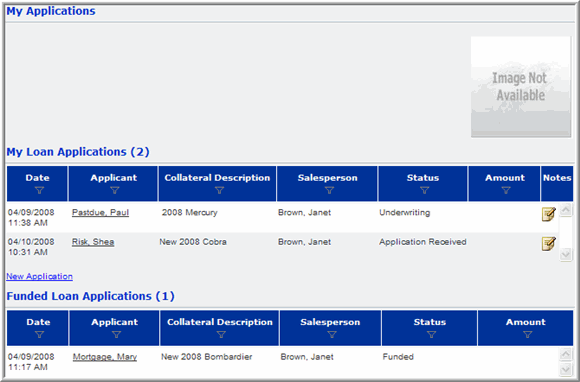
Task: Start a New Application
Action: 39,276
